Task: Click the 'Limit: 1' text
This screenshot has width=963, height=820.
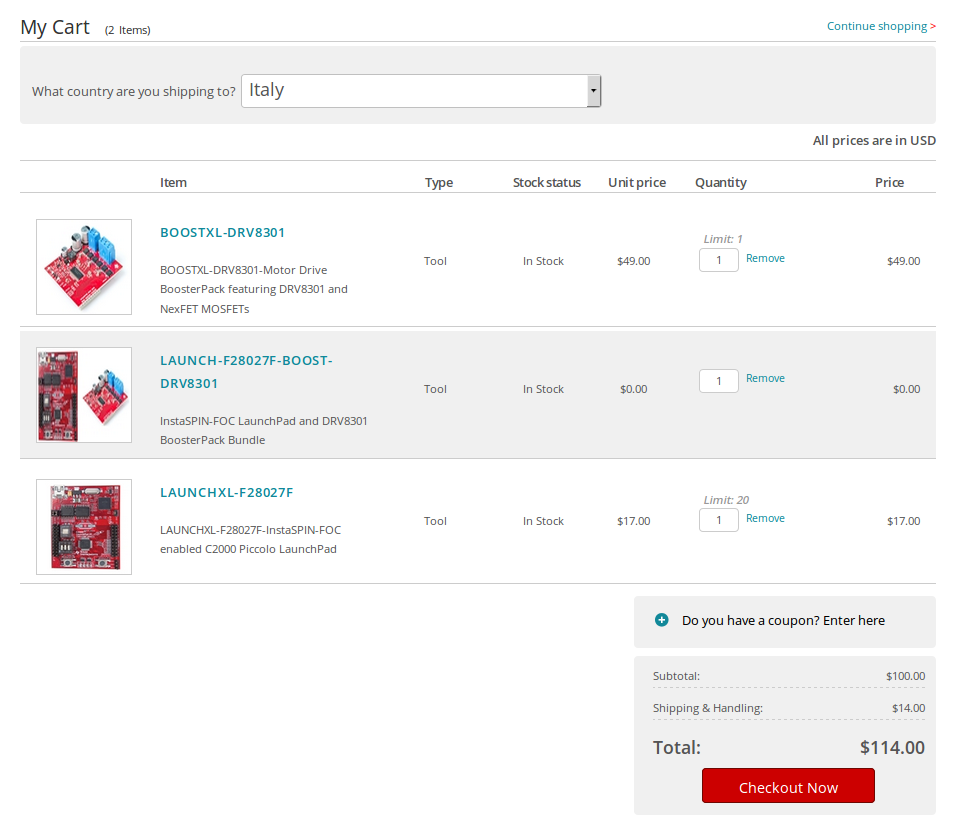Action: point(723,239)
